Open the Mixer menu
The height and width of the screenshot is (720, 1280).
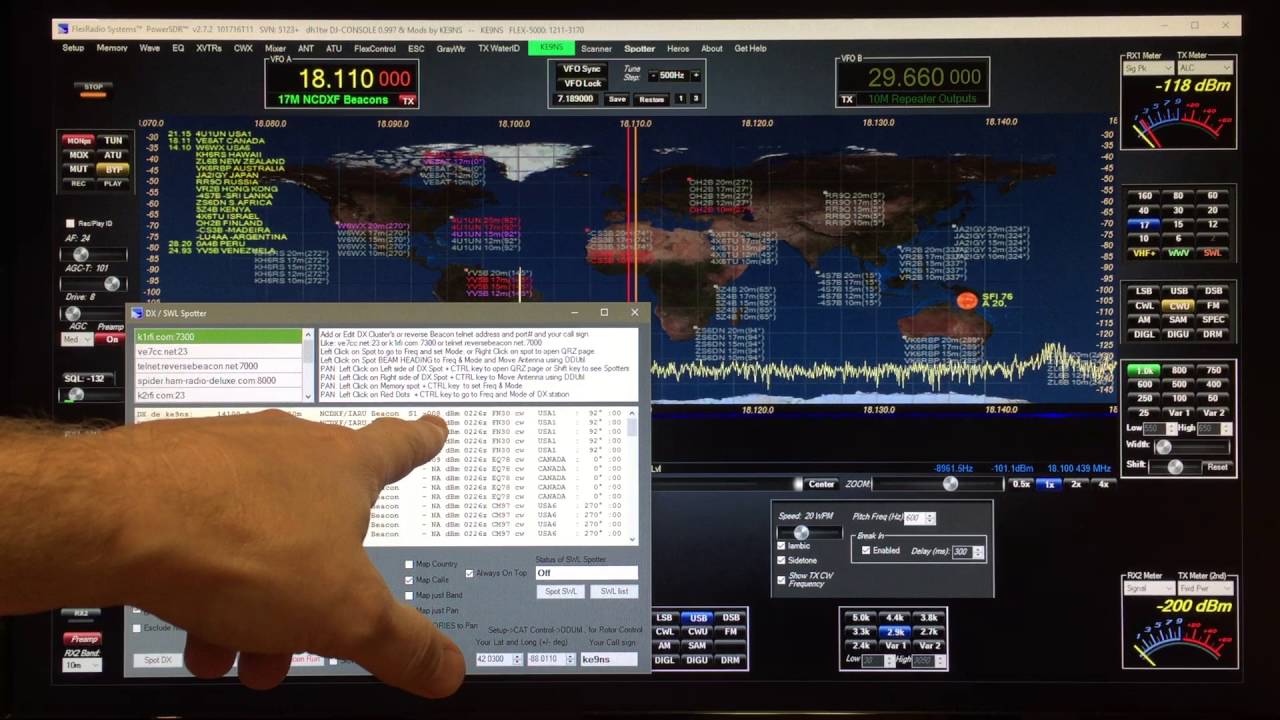click(275, 48)
